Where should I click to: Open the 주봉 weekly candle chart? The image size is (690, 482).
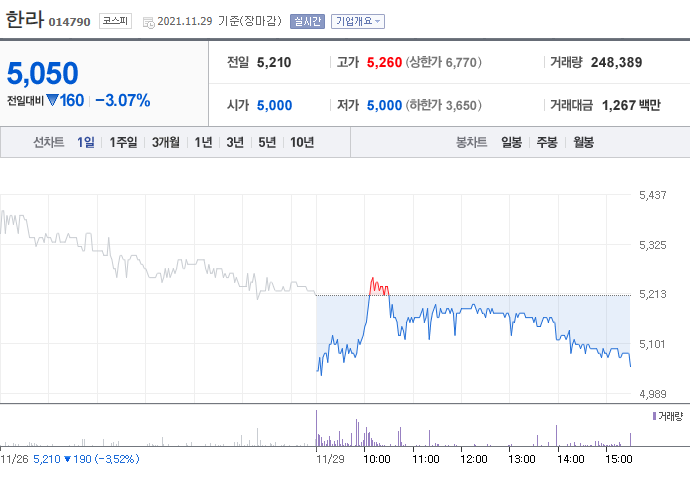click(547, 142)
